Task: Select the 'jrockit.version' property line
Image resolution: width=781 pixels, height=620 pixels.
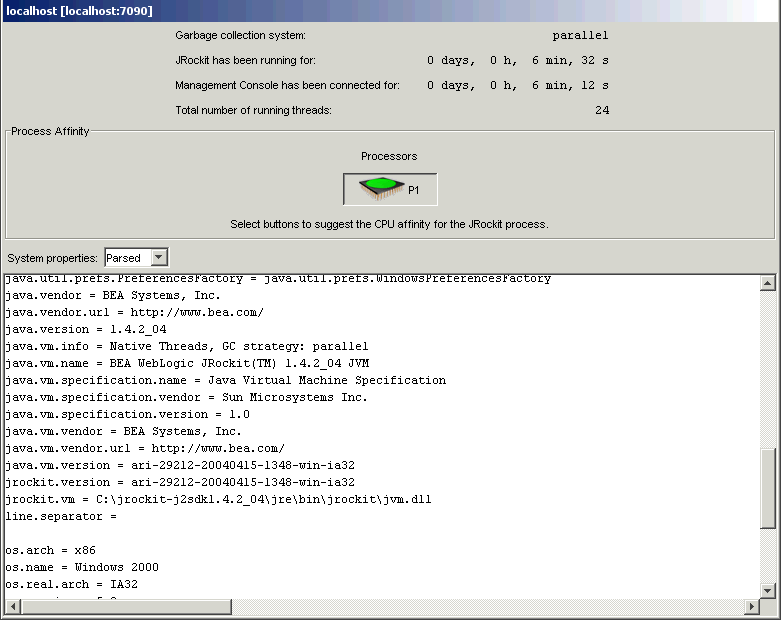Action: click(x=180, y=482)
